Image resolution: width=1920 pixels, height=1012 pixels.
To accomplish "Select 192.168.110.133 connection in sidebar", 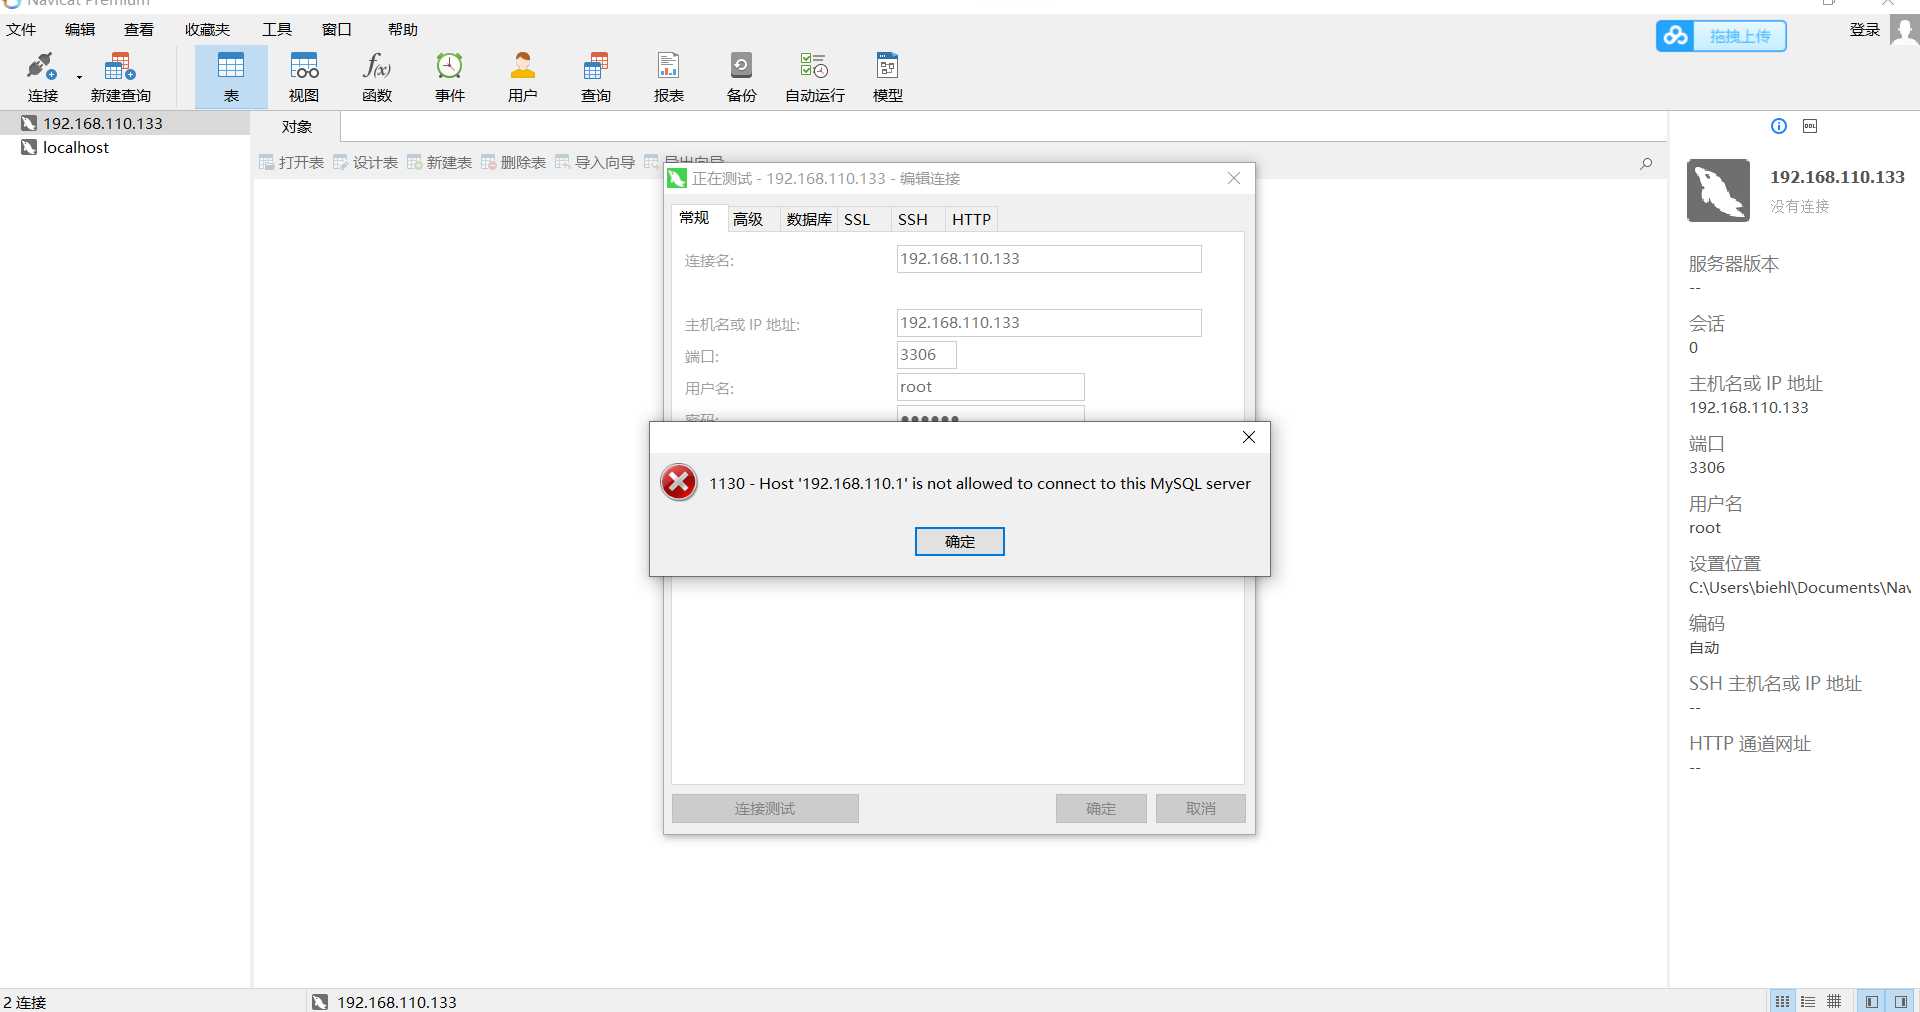I will [x=125, y=123].
